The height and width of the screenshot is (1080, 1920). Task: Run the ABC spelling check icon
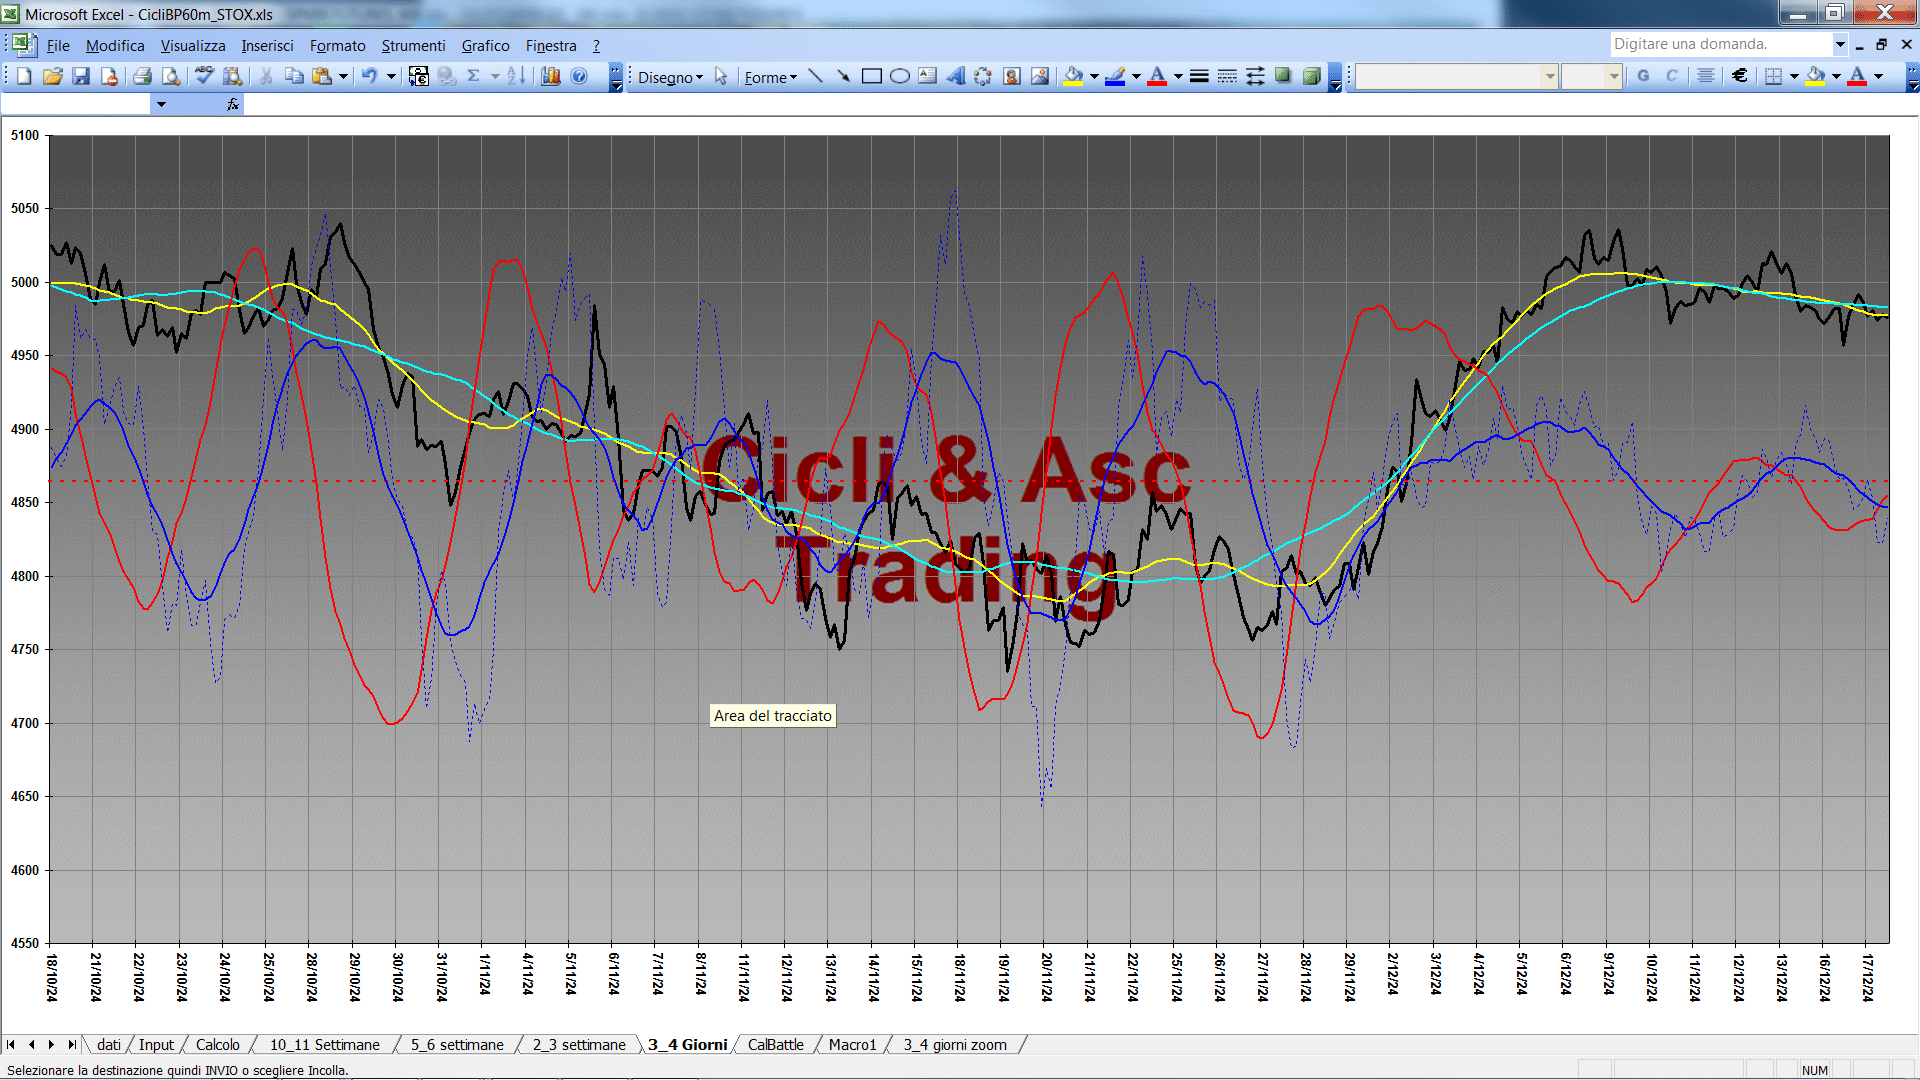204,76
